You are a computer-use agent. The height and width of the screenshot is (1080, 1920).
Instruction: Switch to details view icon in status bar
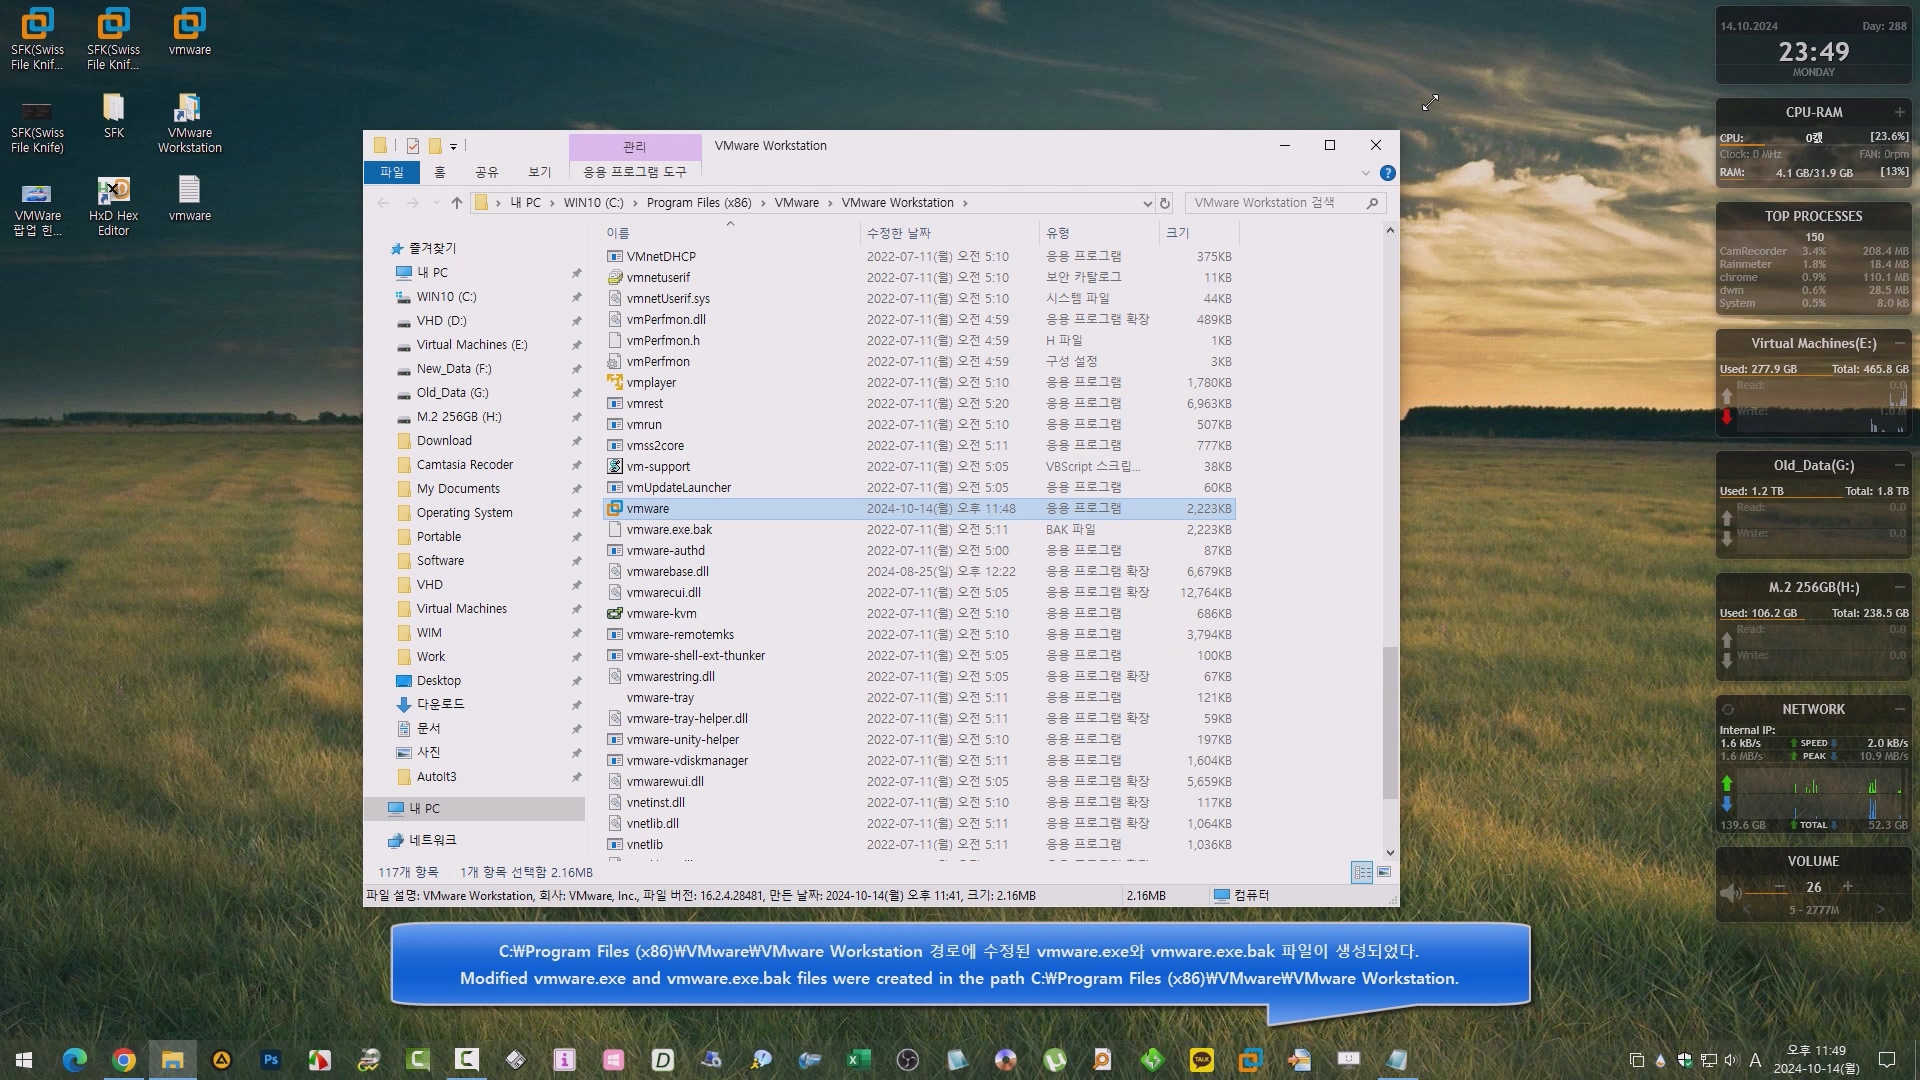pyautogui.click(x=1362, y=872)
